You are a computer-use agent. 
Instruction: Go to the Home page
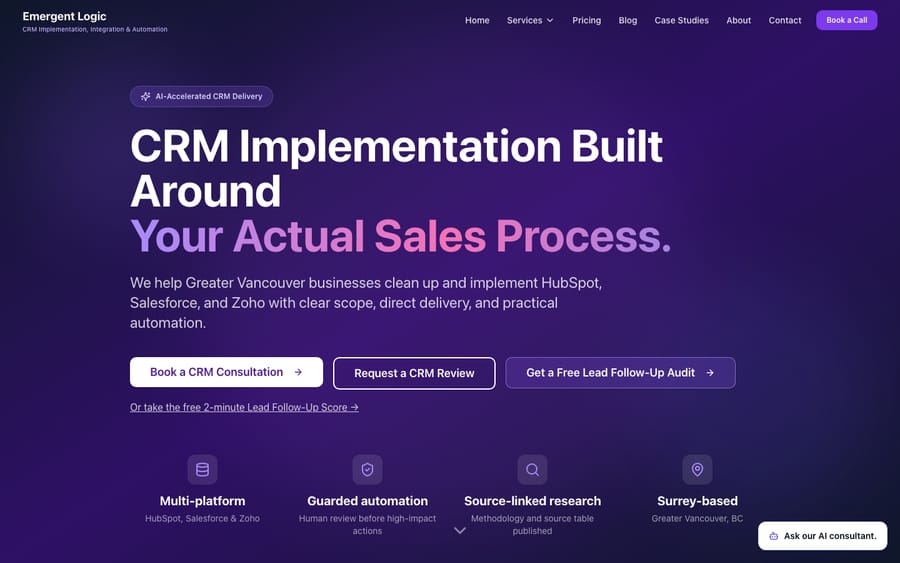click(x=477, y=20)
